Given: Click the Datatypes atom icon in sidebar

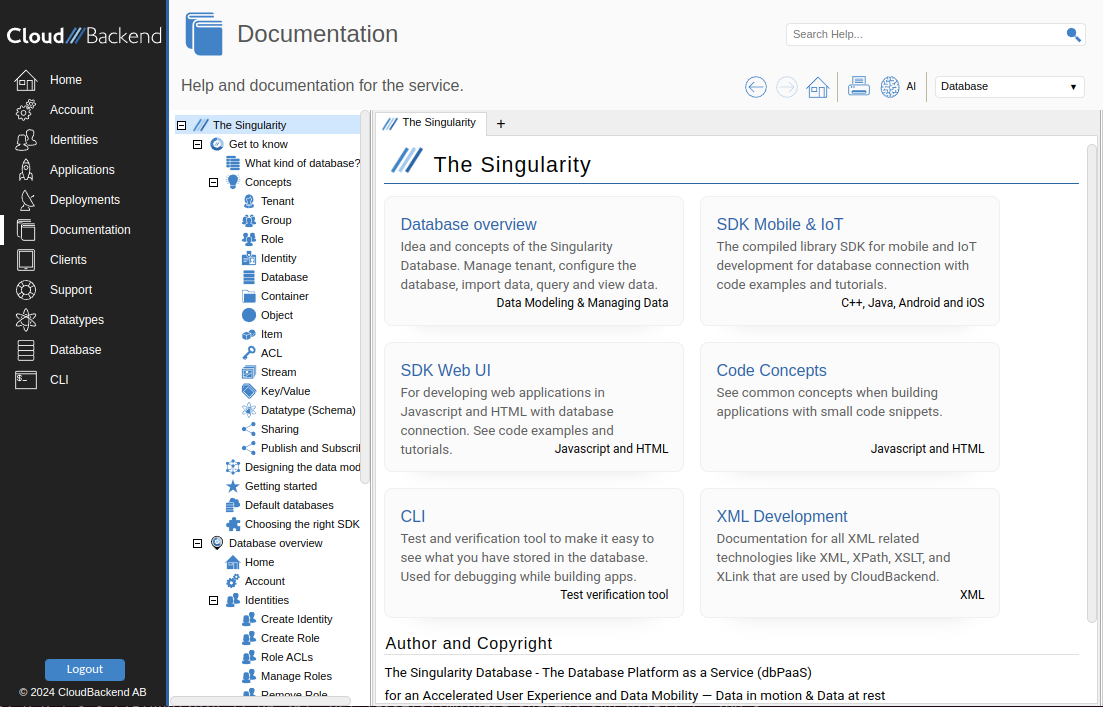Looking at the screenshot, I should point(26,319).
